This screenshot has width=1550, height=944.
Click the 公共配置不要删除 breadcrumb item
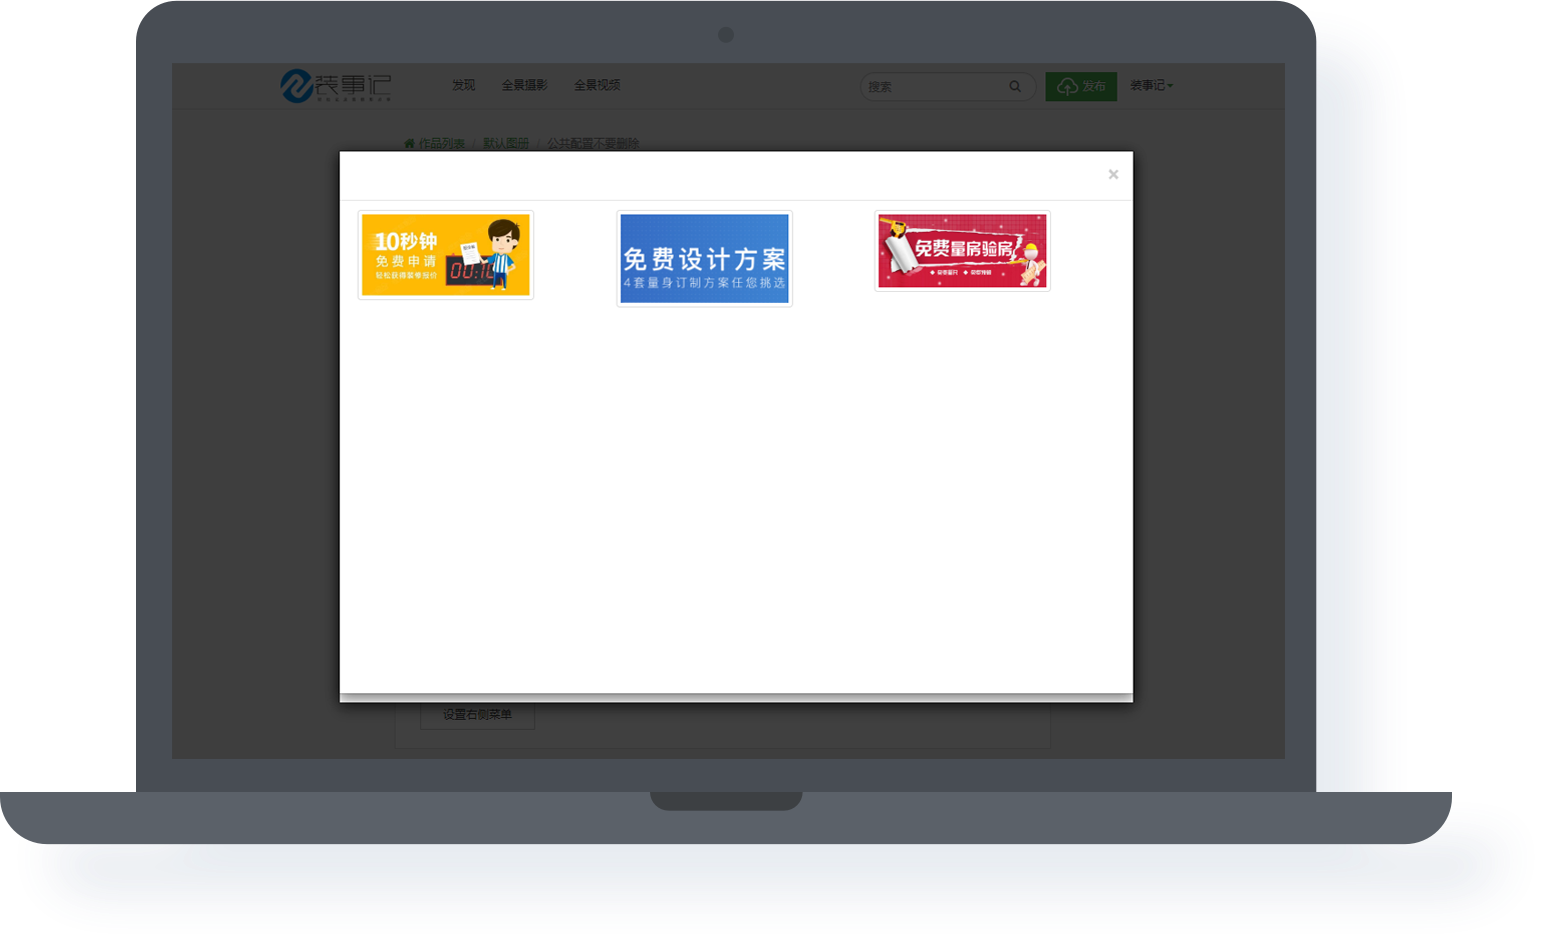[592, 144]
